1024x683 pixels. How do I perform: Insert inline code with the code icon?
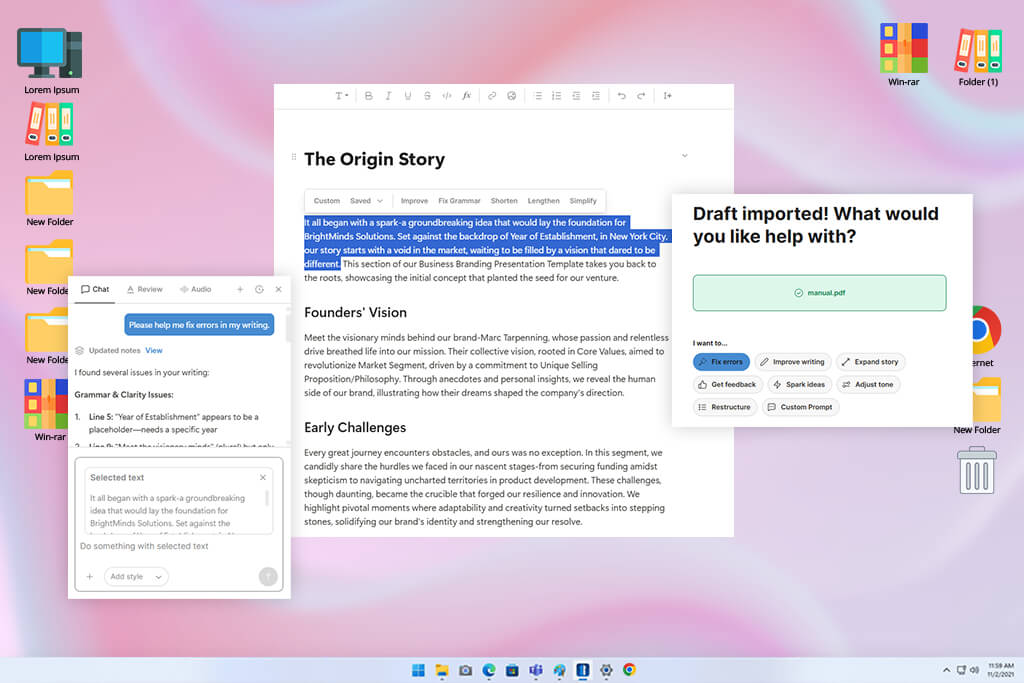click(x=447, y=96)
